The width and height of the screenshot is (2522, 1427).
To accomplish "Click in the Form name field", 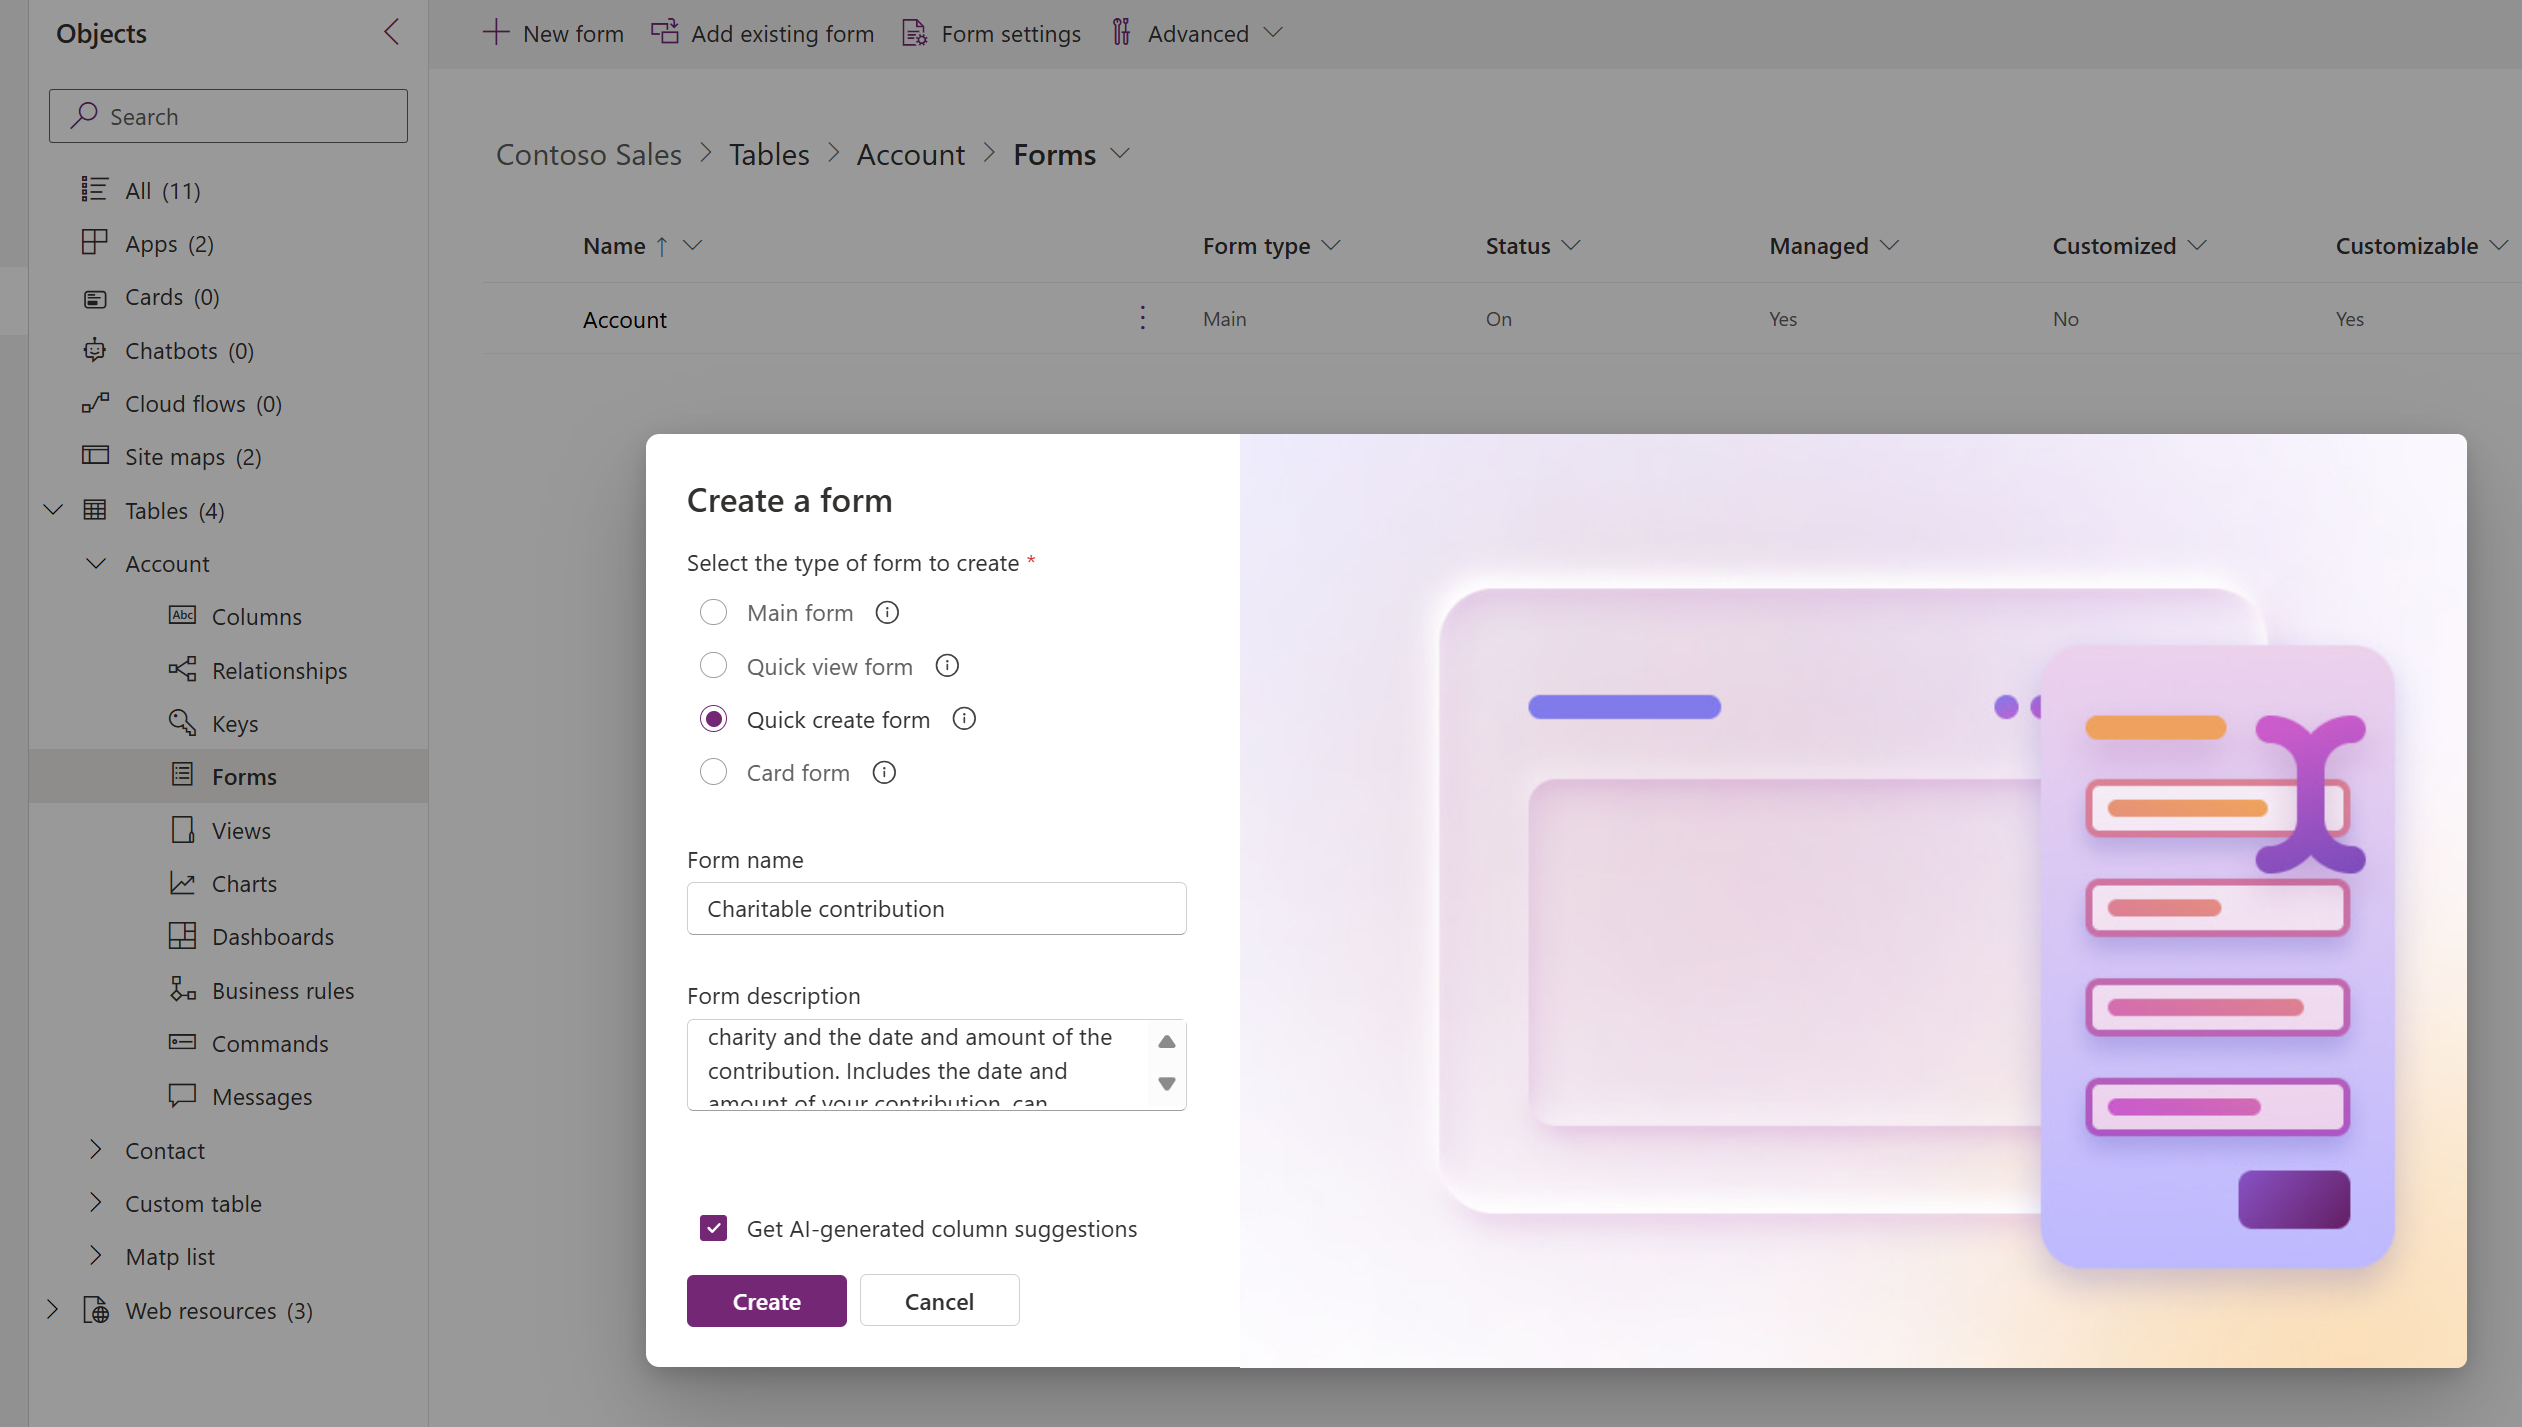I will tap(935, 908).
